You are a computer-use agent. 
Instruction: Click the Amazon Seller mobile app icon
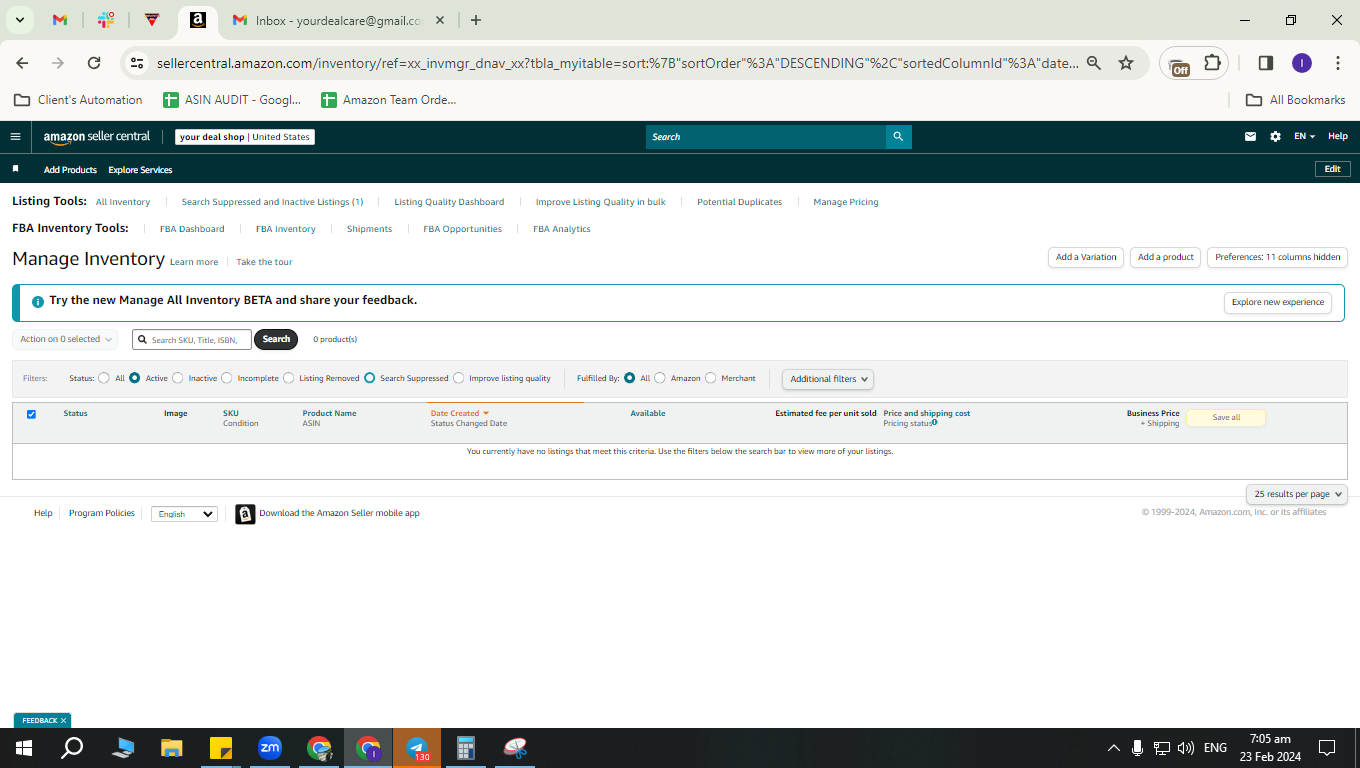pos(245,514)
